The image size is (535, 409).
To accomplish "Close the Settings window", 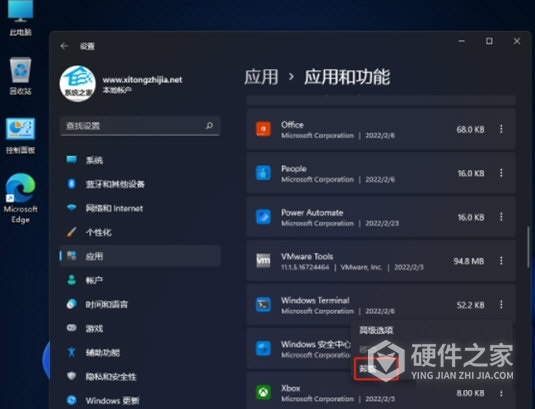I will pos(517,41).
